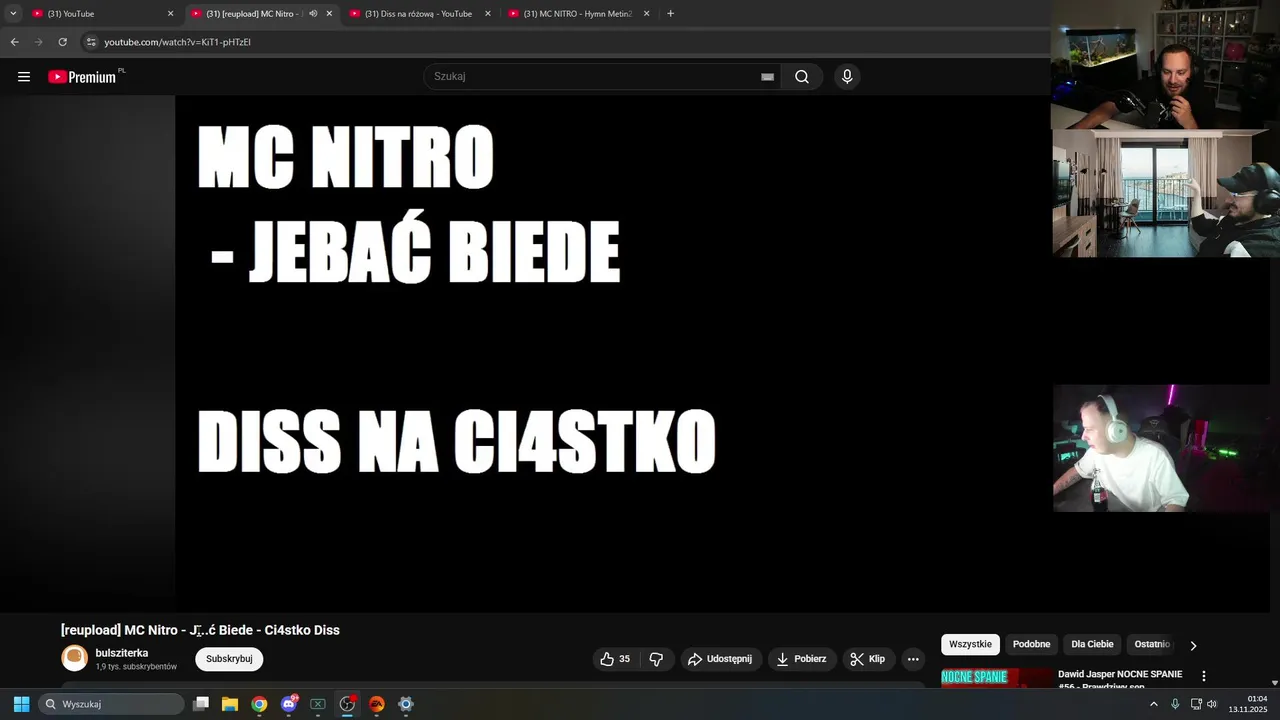Click the Udostępnij share button

coord(720,659)
